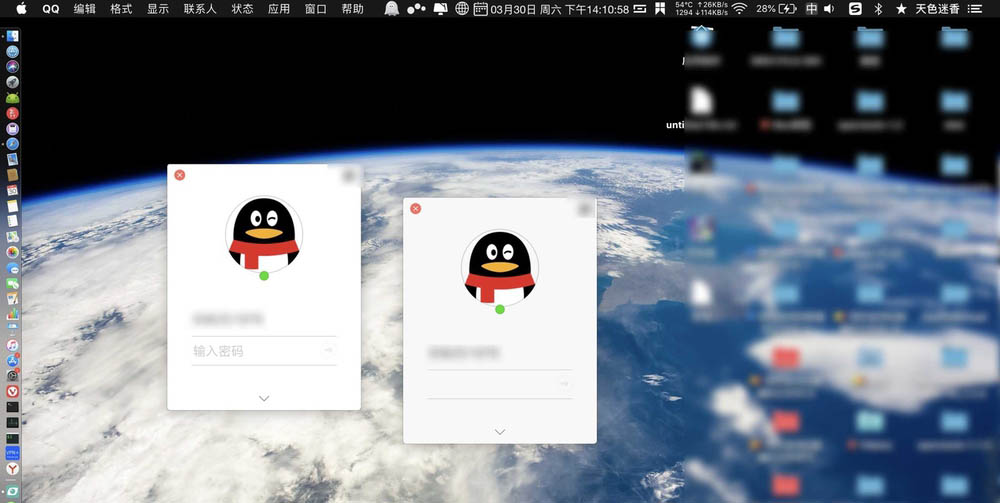This screenshot has width=1000, height=503.
Task: Expand more options chevron in the right QQ window
Action: pyautogui.click(x=500, y=432)
